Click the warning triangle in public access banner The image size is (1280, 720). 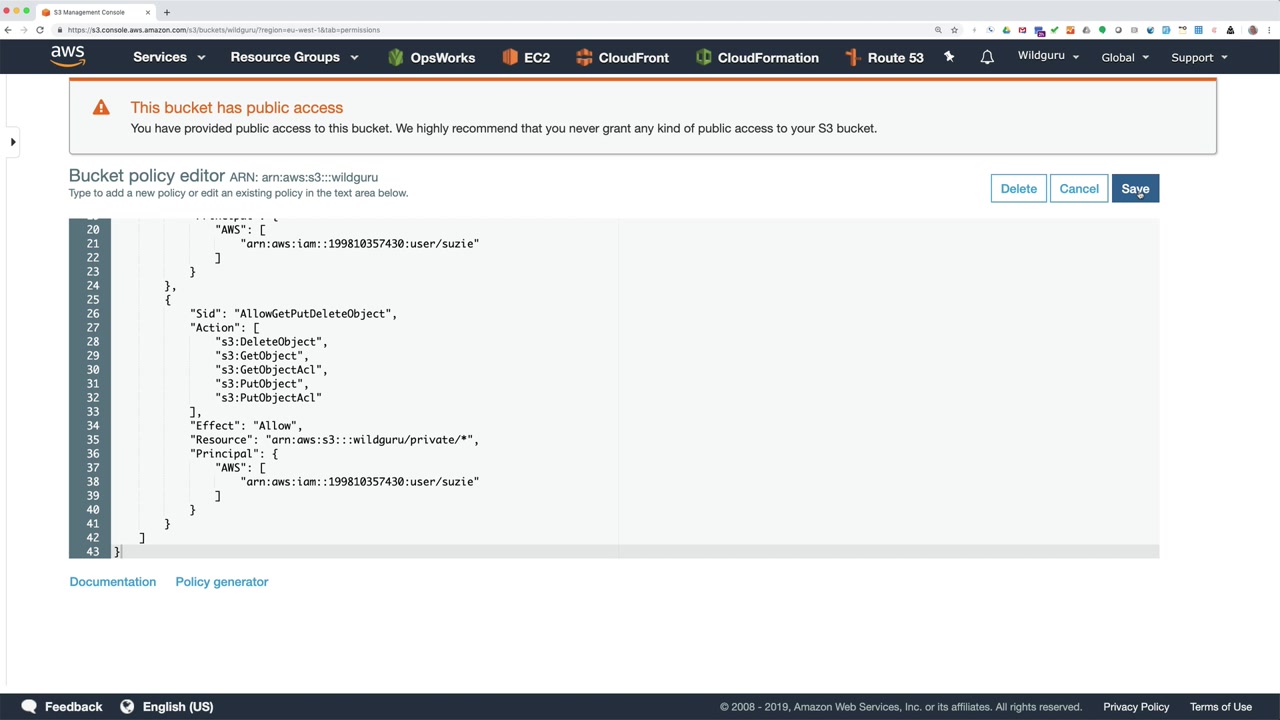click(x=101, y=107)
